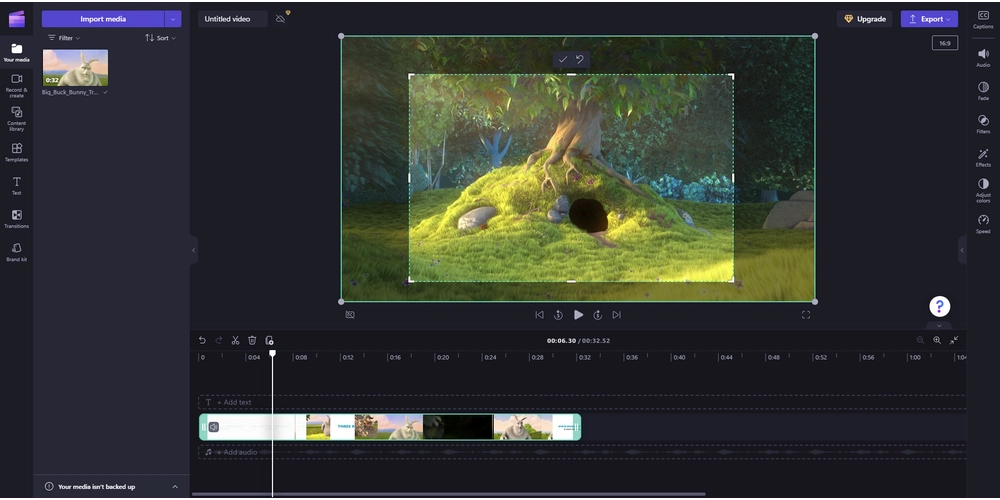
Task: Toggle captions with the preview caption icon
Action: 350,315
